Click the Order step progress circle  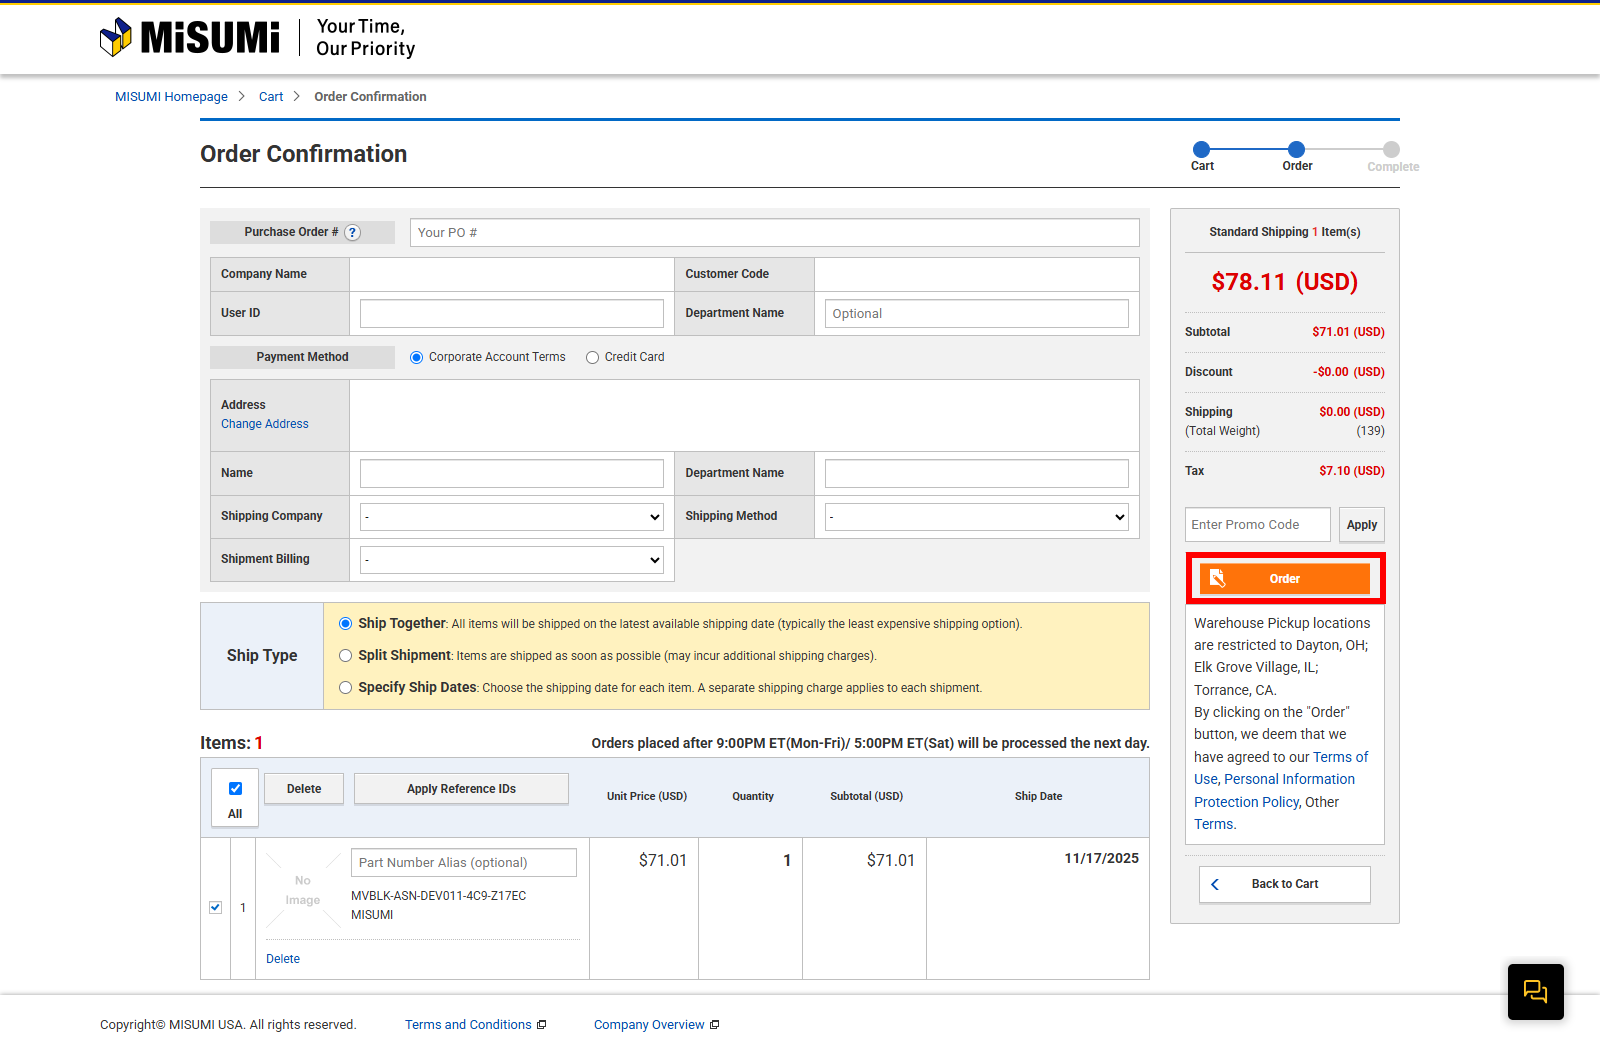pos(1296,150)
